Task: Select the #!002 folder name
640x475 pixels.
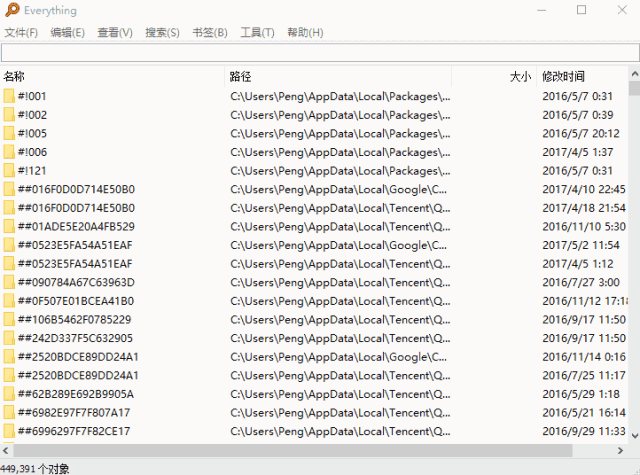Action: tap(32, 115)
